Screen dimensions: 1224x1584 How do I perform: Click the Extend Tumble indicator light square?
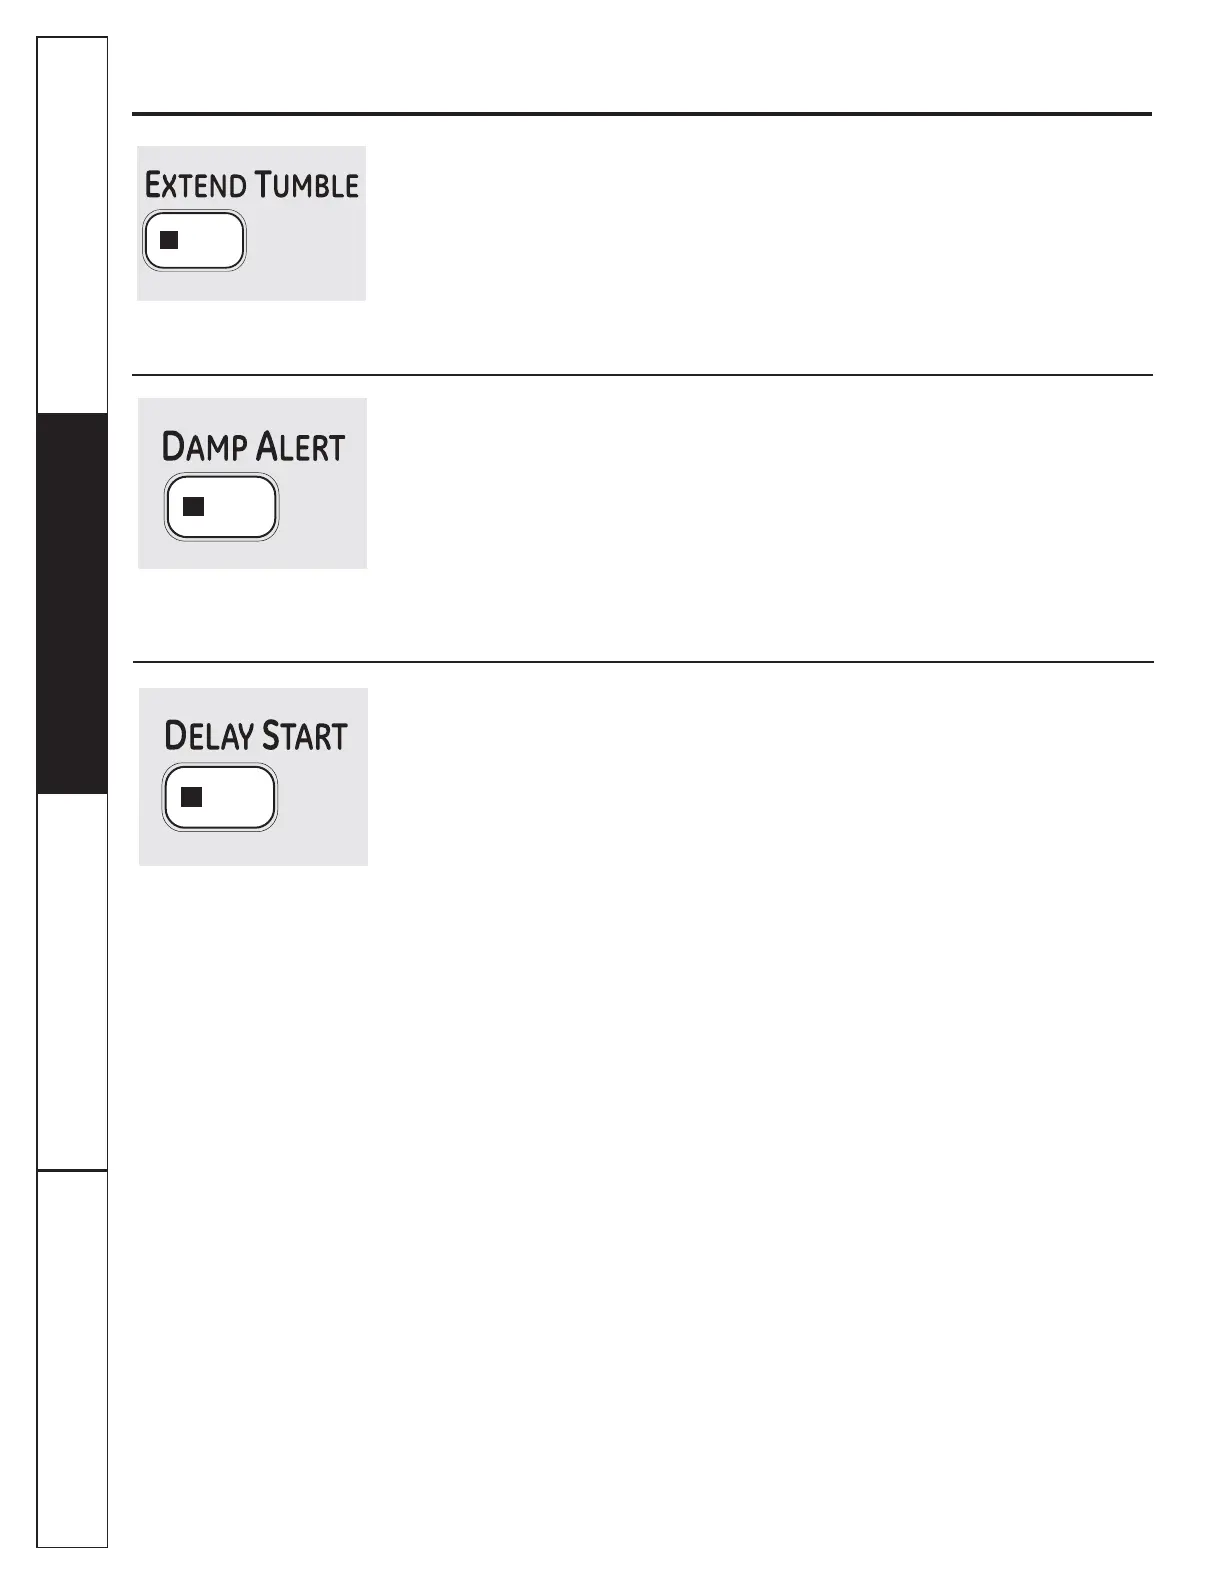point(169,240)
